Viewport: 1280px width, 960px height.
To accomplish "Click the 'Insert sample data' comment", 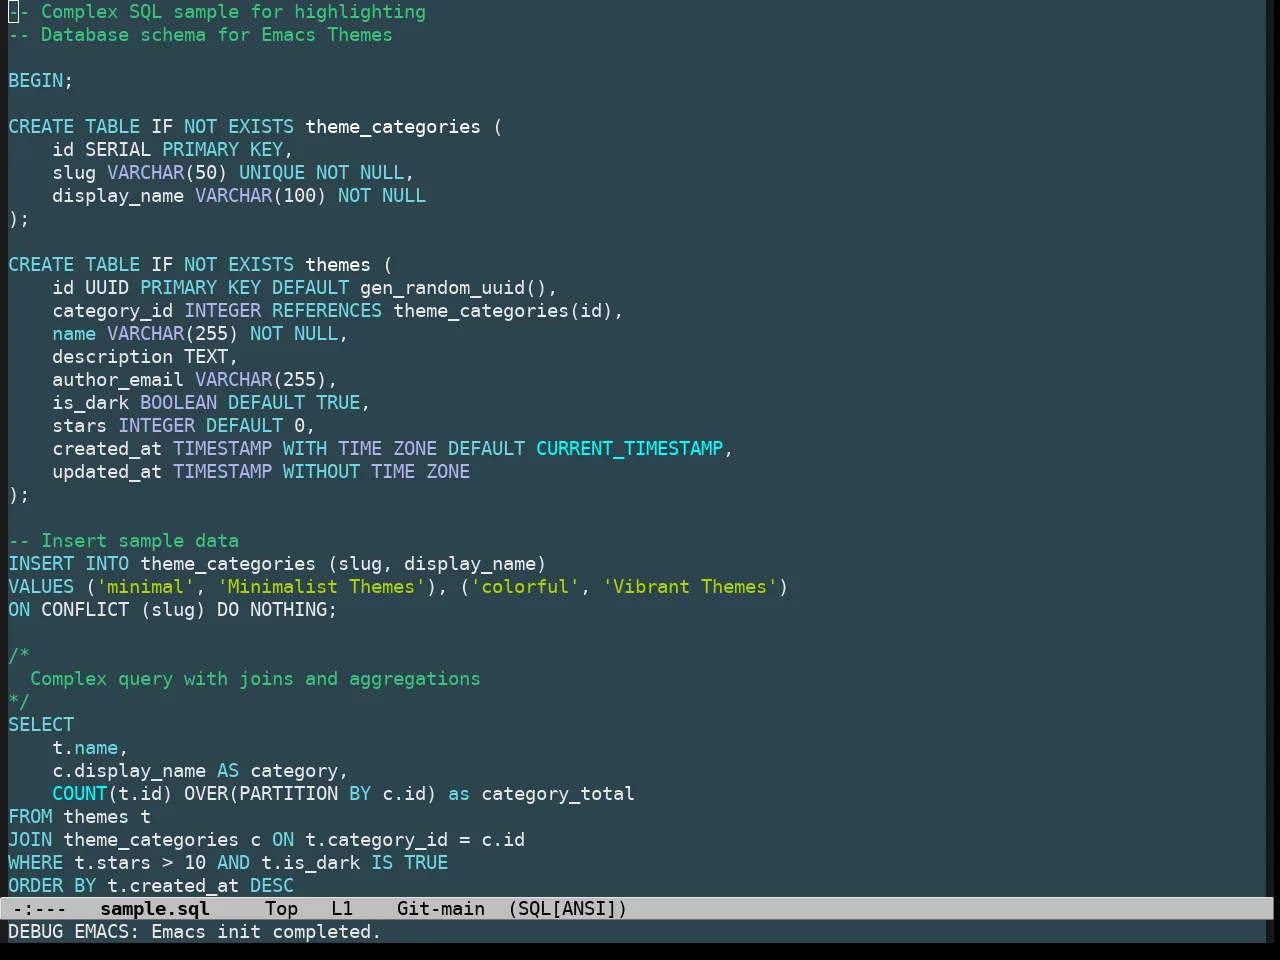I will tap(123, 541).
